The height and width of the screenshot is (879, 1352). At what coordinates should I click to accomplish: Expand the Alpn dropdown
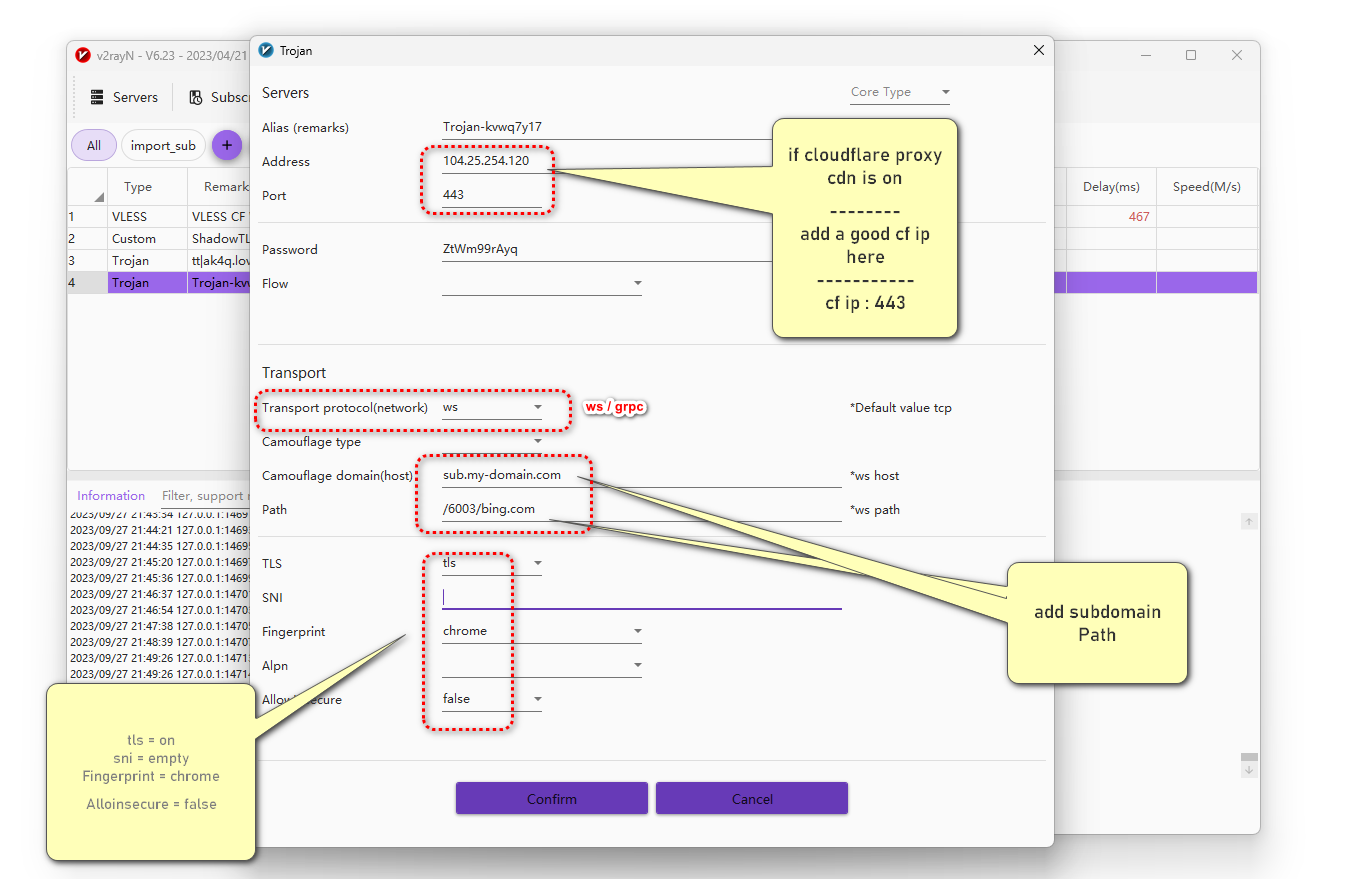point(542,666)
